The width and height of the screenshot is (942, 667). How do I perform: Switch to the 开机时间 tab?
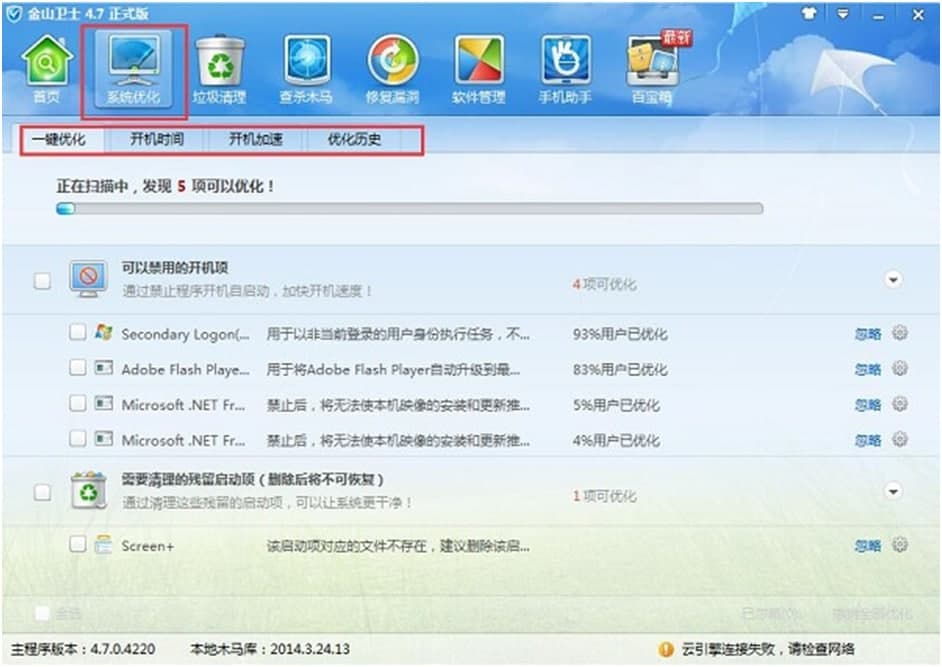pos(157,140)
